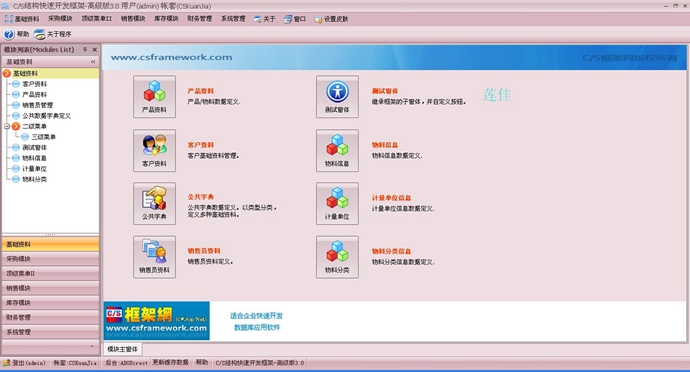
Task: Open the 关于 menu item
Action: tap(264, 19)
